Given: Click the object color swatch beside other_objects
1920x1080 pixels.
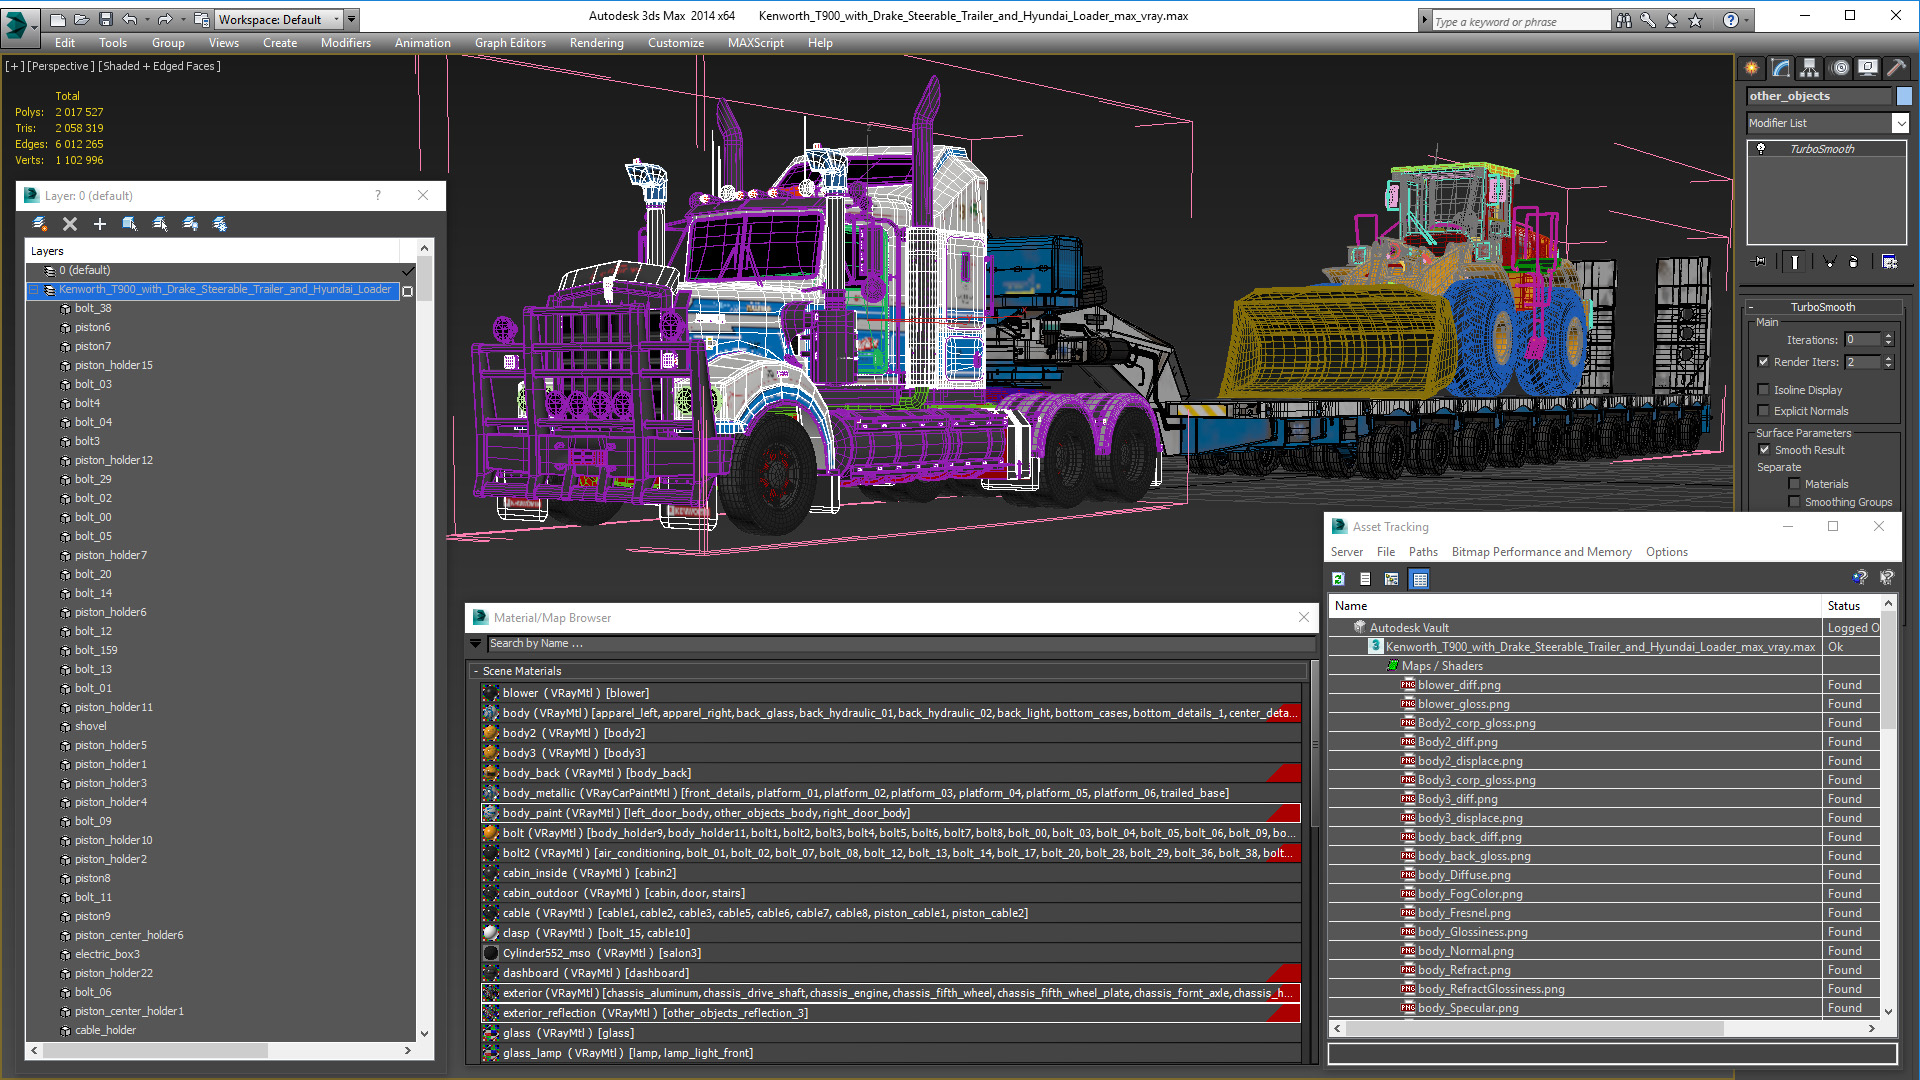Looking at the screenshot, I should [1904, 96].
